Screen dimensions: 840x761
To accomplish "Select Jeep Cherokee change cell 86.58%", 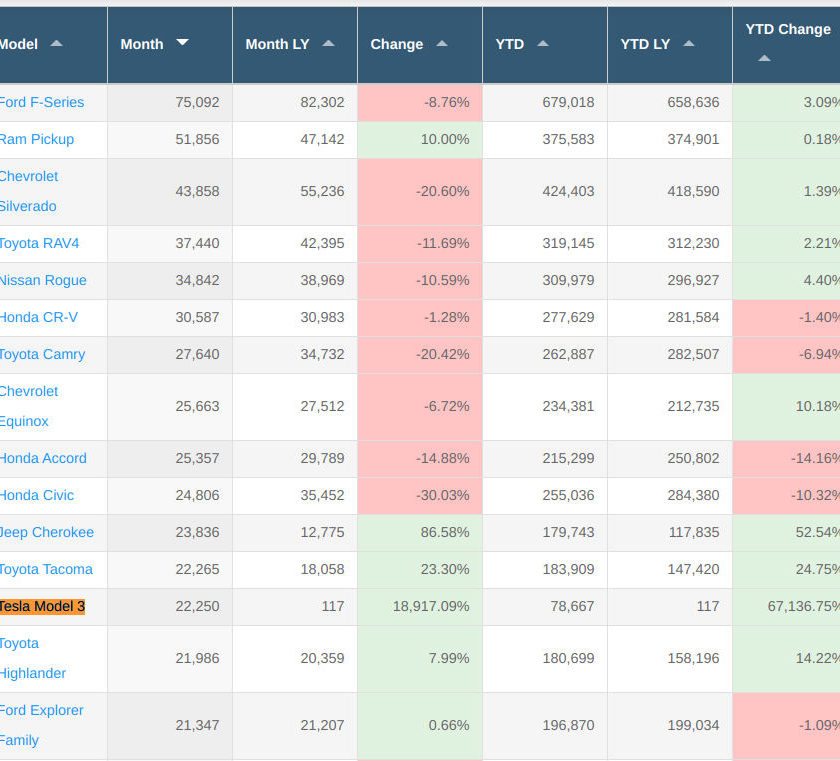I will click(419, 533).
